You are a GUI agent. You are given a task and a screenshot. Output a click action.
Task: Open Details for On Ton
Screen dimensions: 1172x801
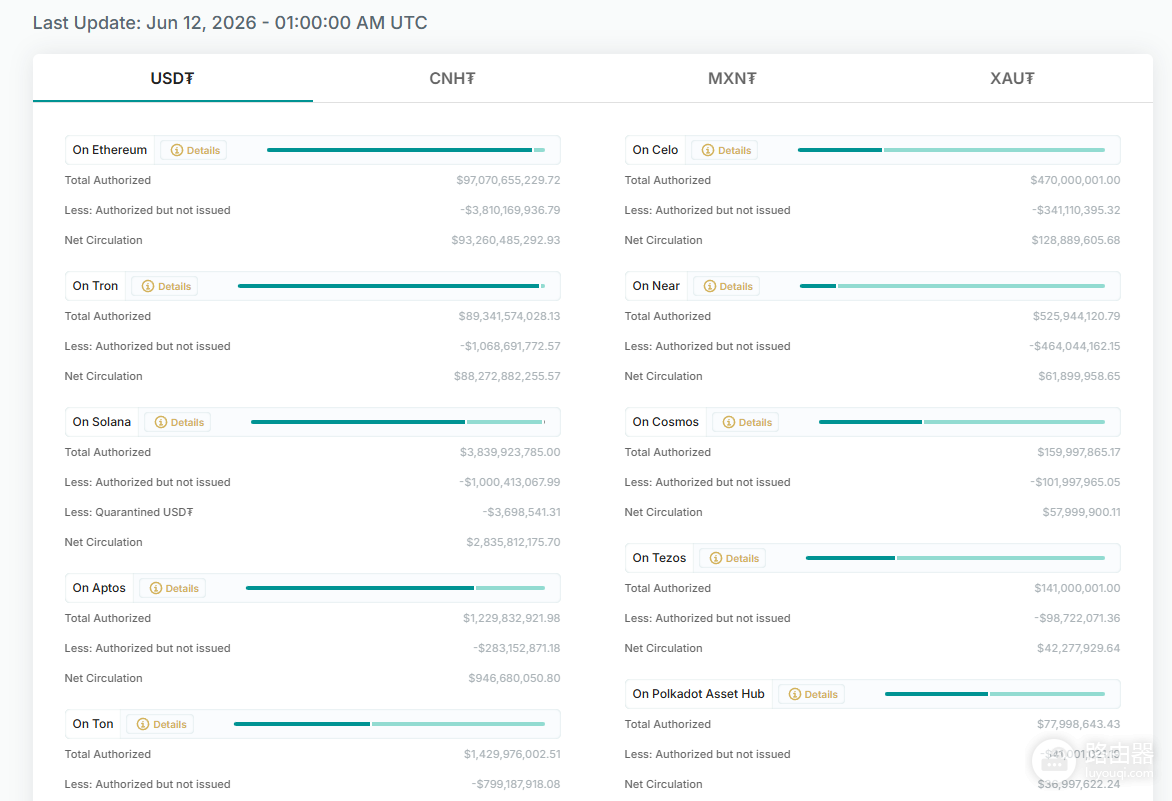point(161,724)
